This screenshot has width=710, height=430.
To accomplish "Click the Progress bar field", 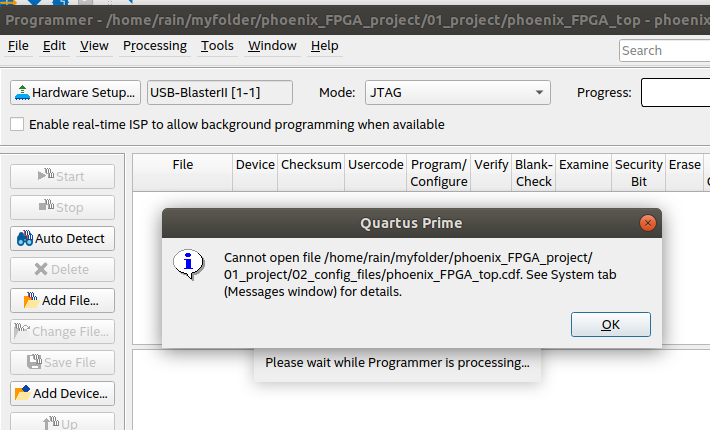I will point(675,93).
